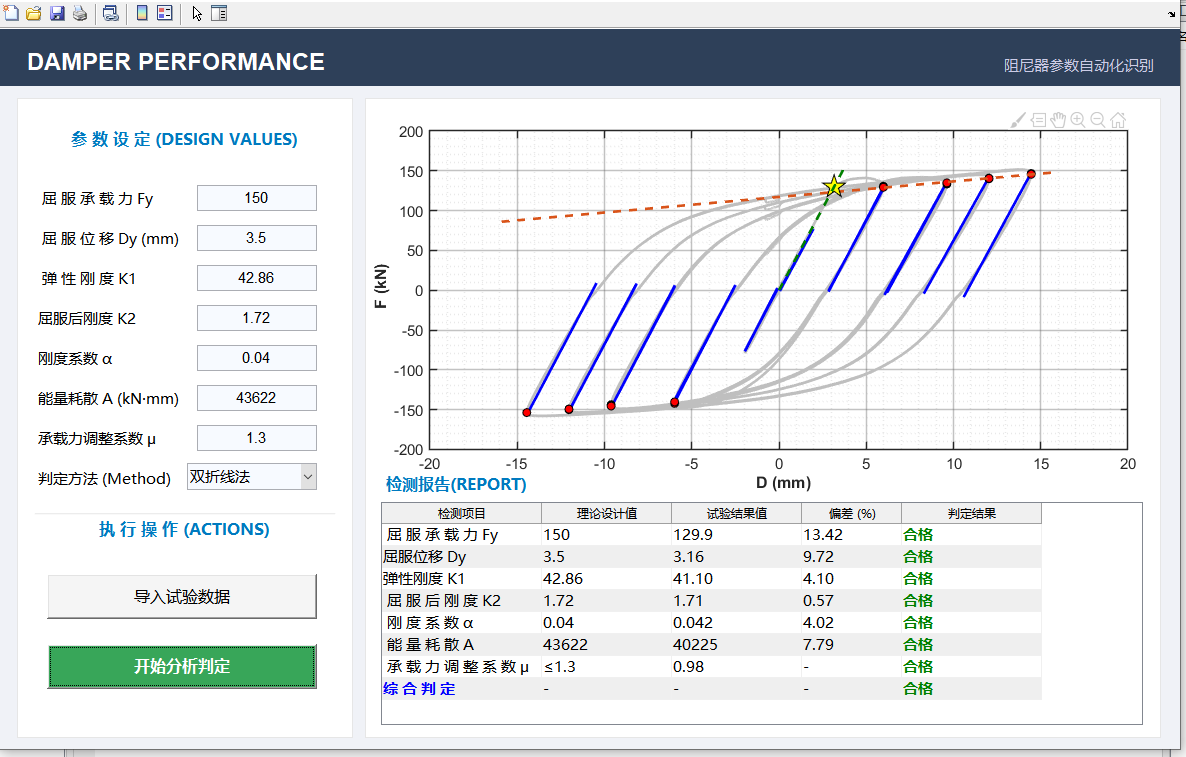Select test result cell 0.042
Screen dimensions: 1186x757
point(737,622)
